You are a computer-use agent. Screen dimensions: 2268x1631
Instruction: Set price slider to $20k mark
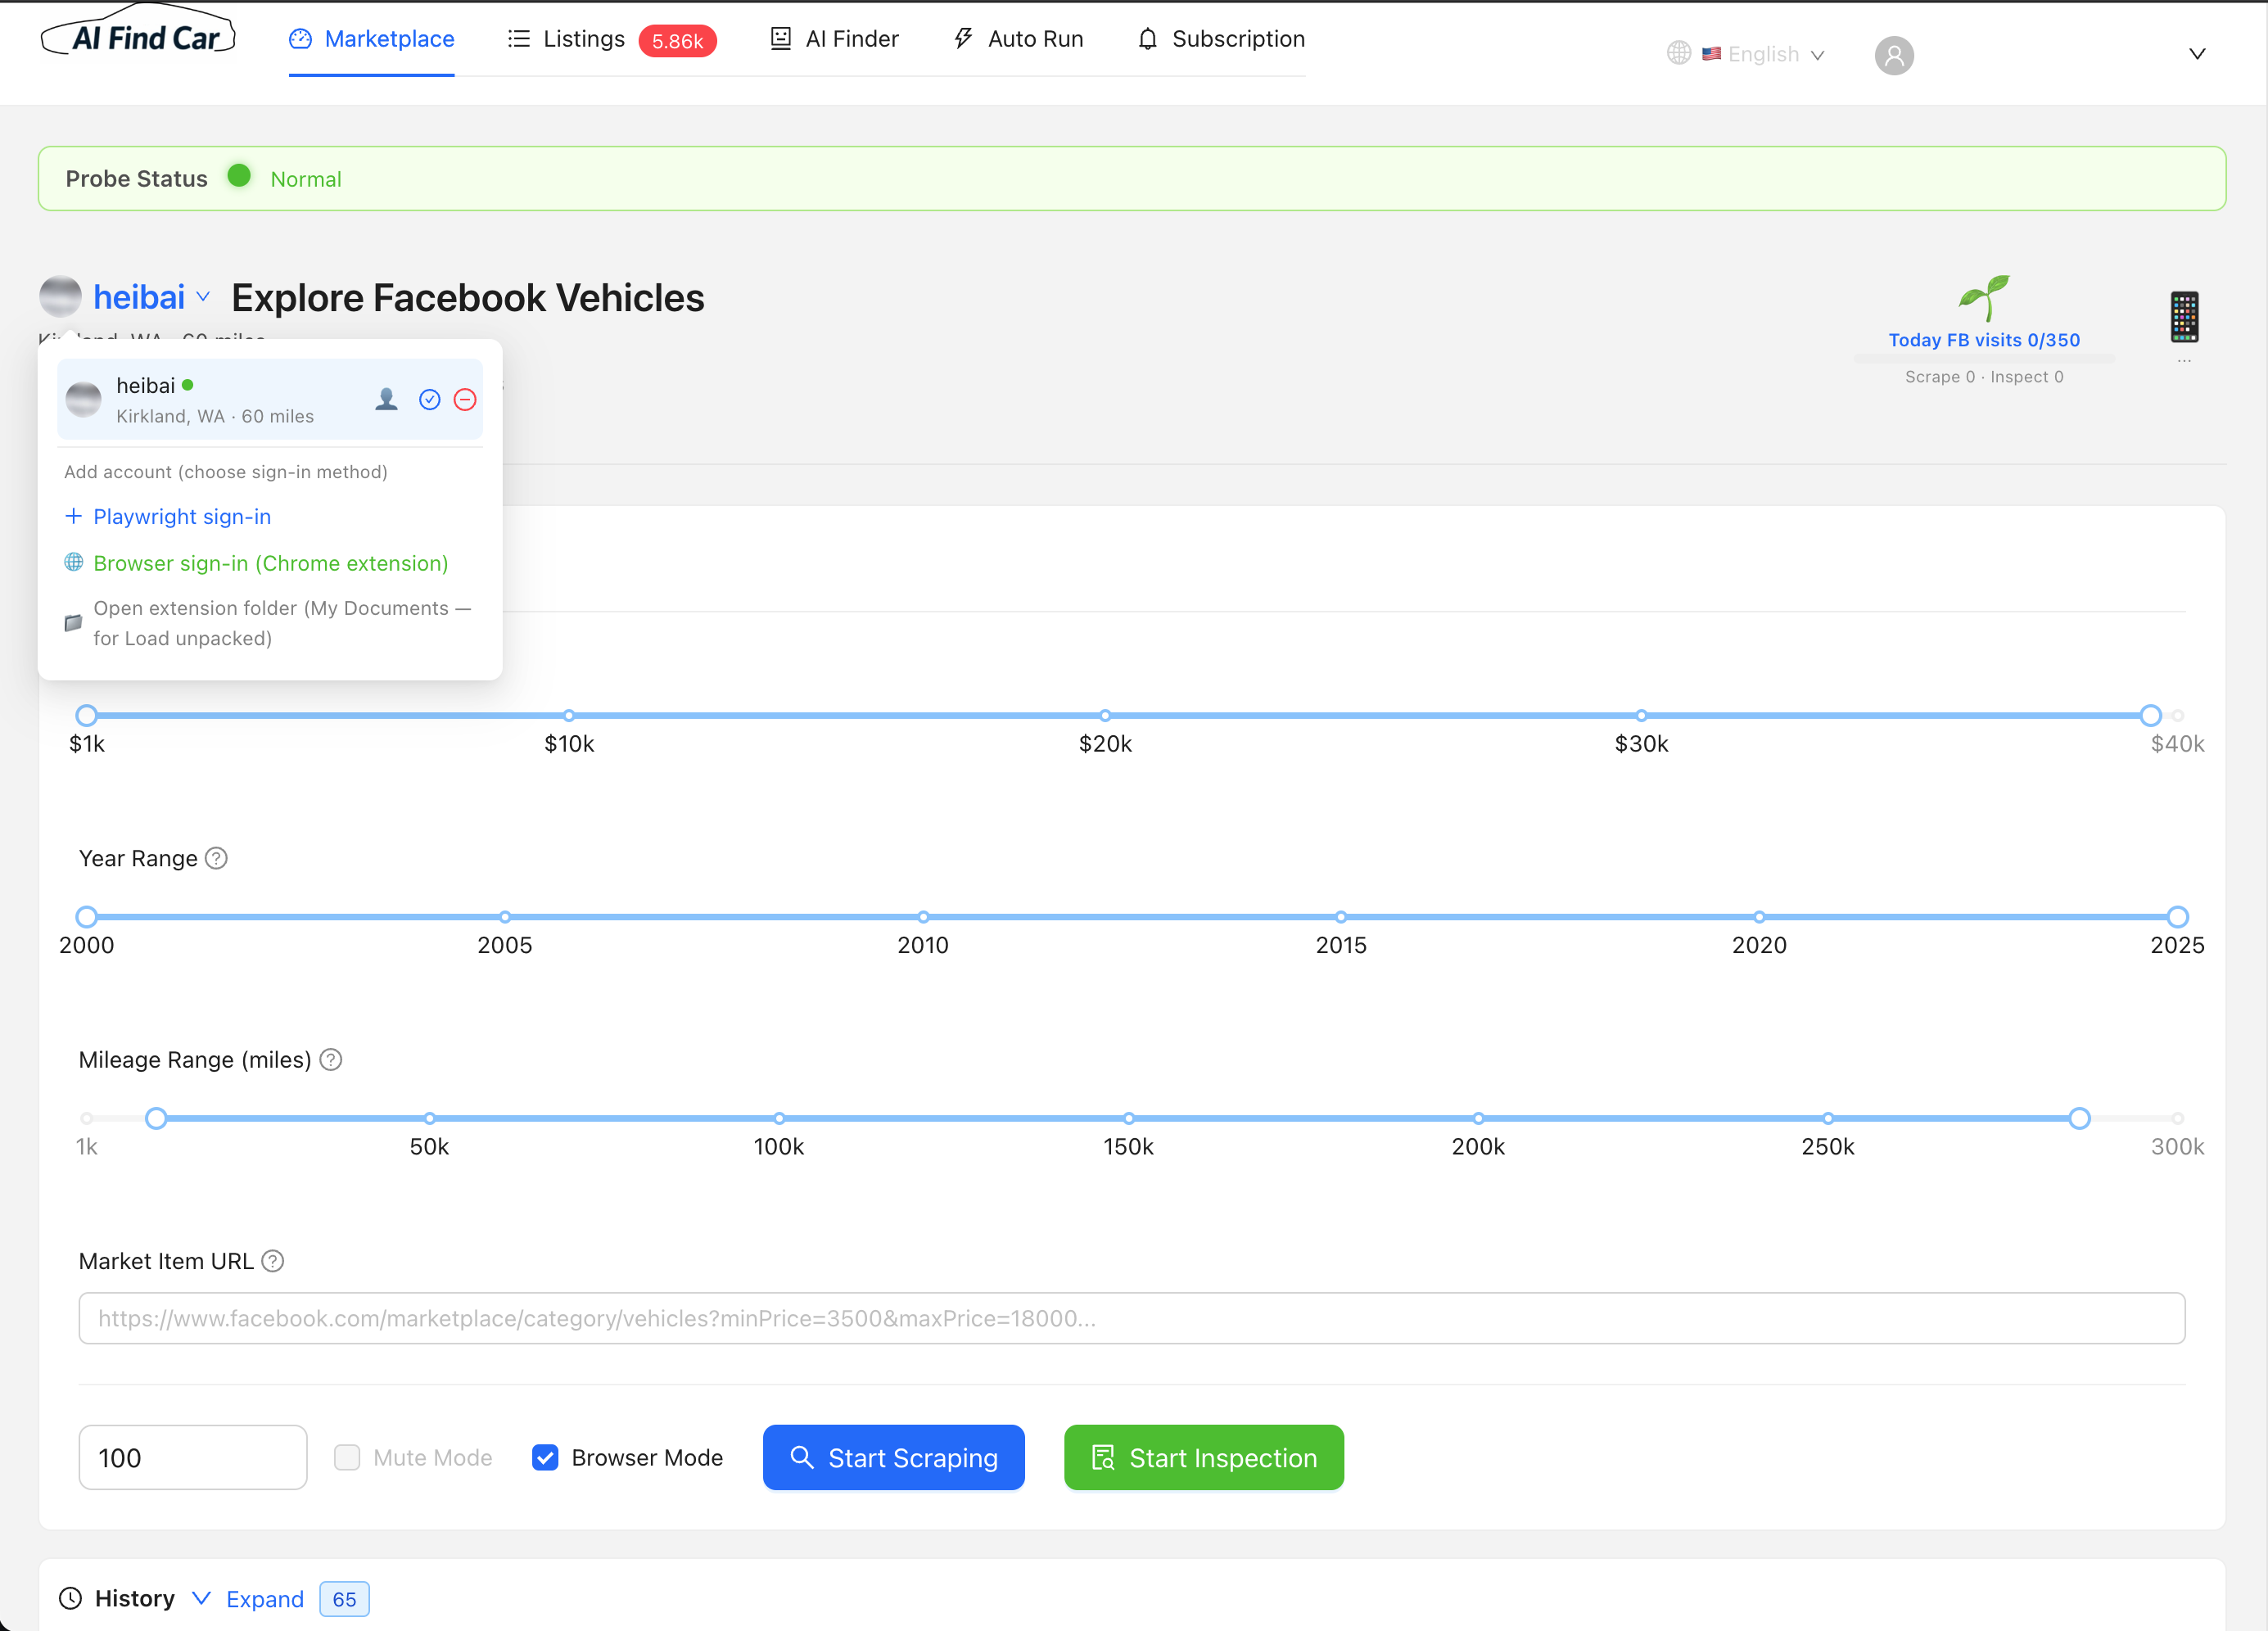[1105, 715]
